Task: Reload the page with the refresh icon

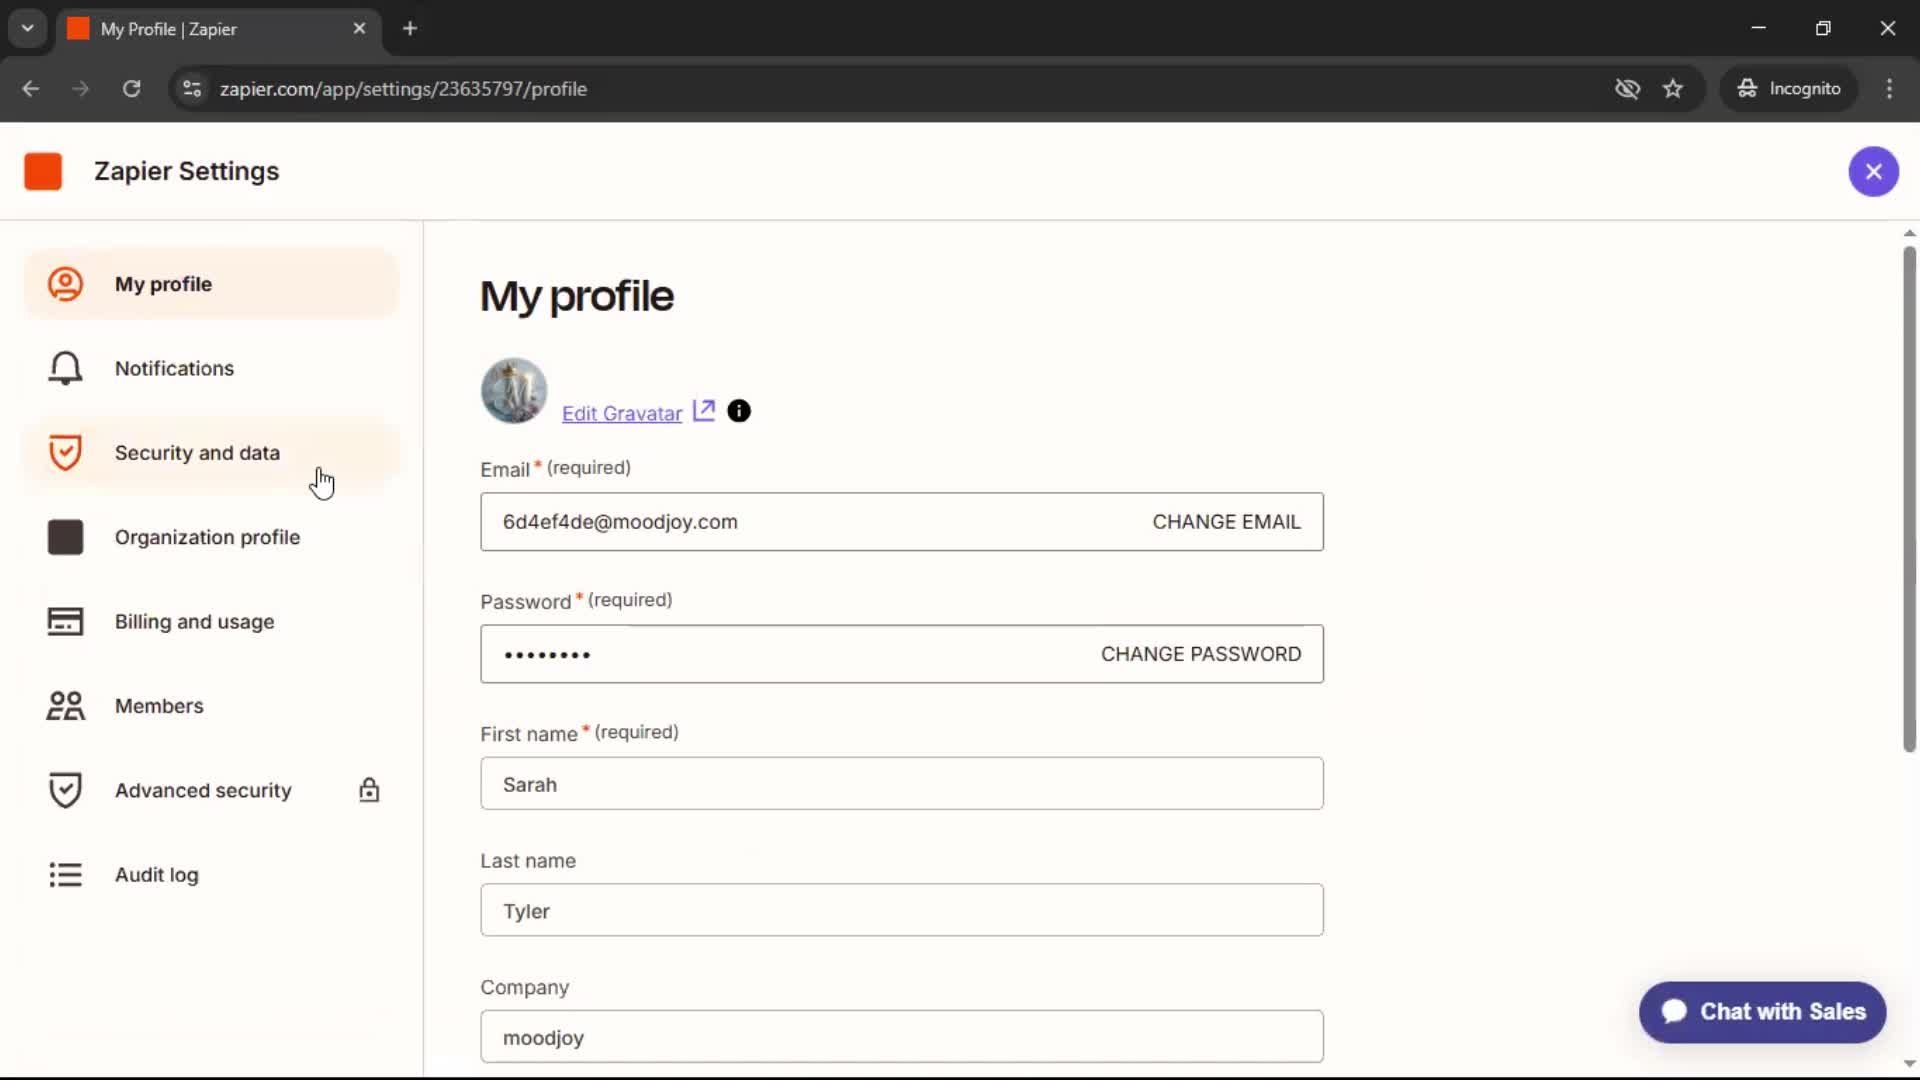Action: (x=131, y=89)
